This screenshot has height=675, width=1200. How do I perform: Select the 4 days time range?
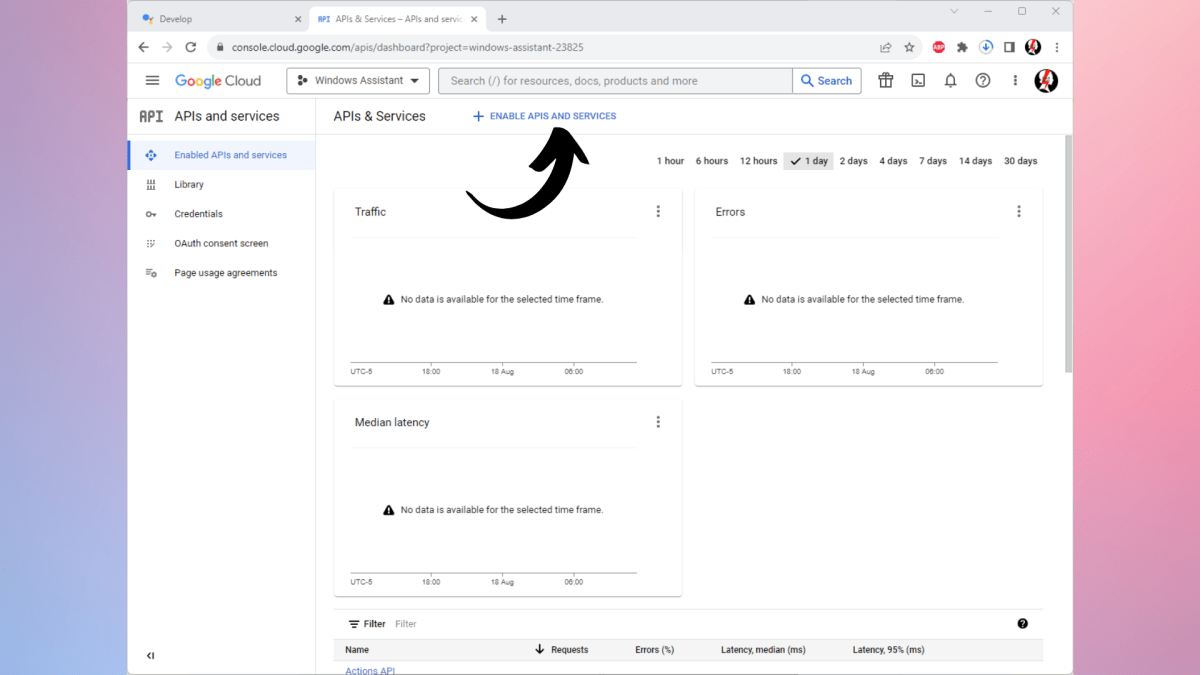coord(893,161)
